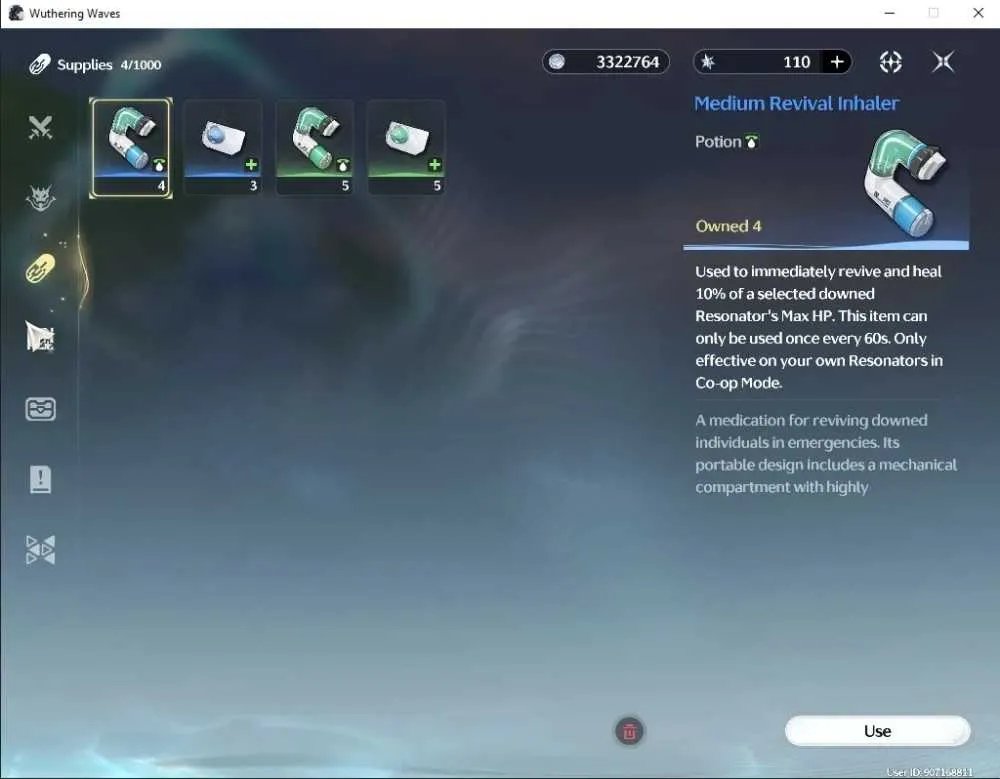Click the Shell Credit coin icon
The image size is (1000, 779).
[557, 62]
